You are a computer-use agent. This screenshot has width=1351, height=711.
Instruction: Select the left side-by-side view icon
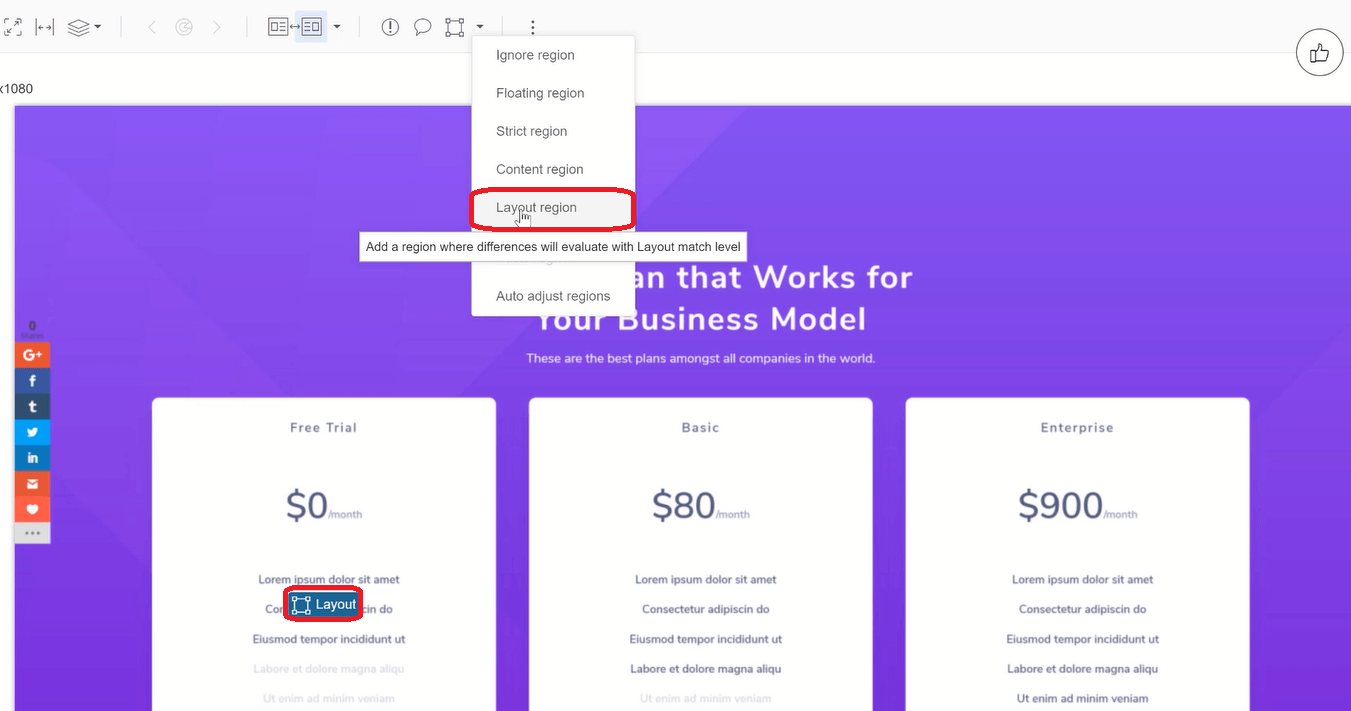pyautogui.click(x=279, y=27)
